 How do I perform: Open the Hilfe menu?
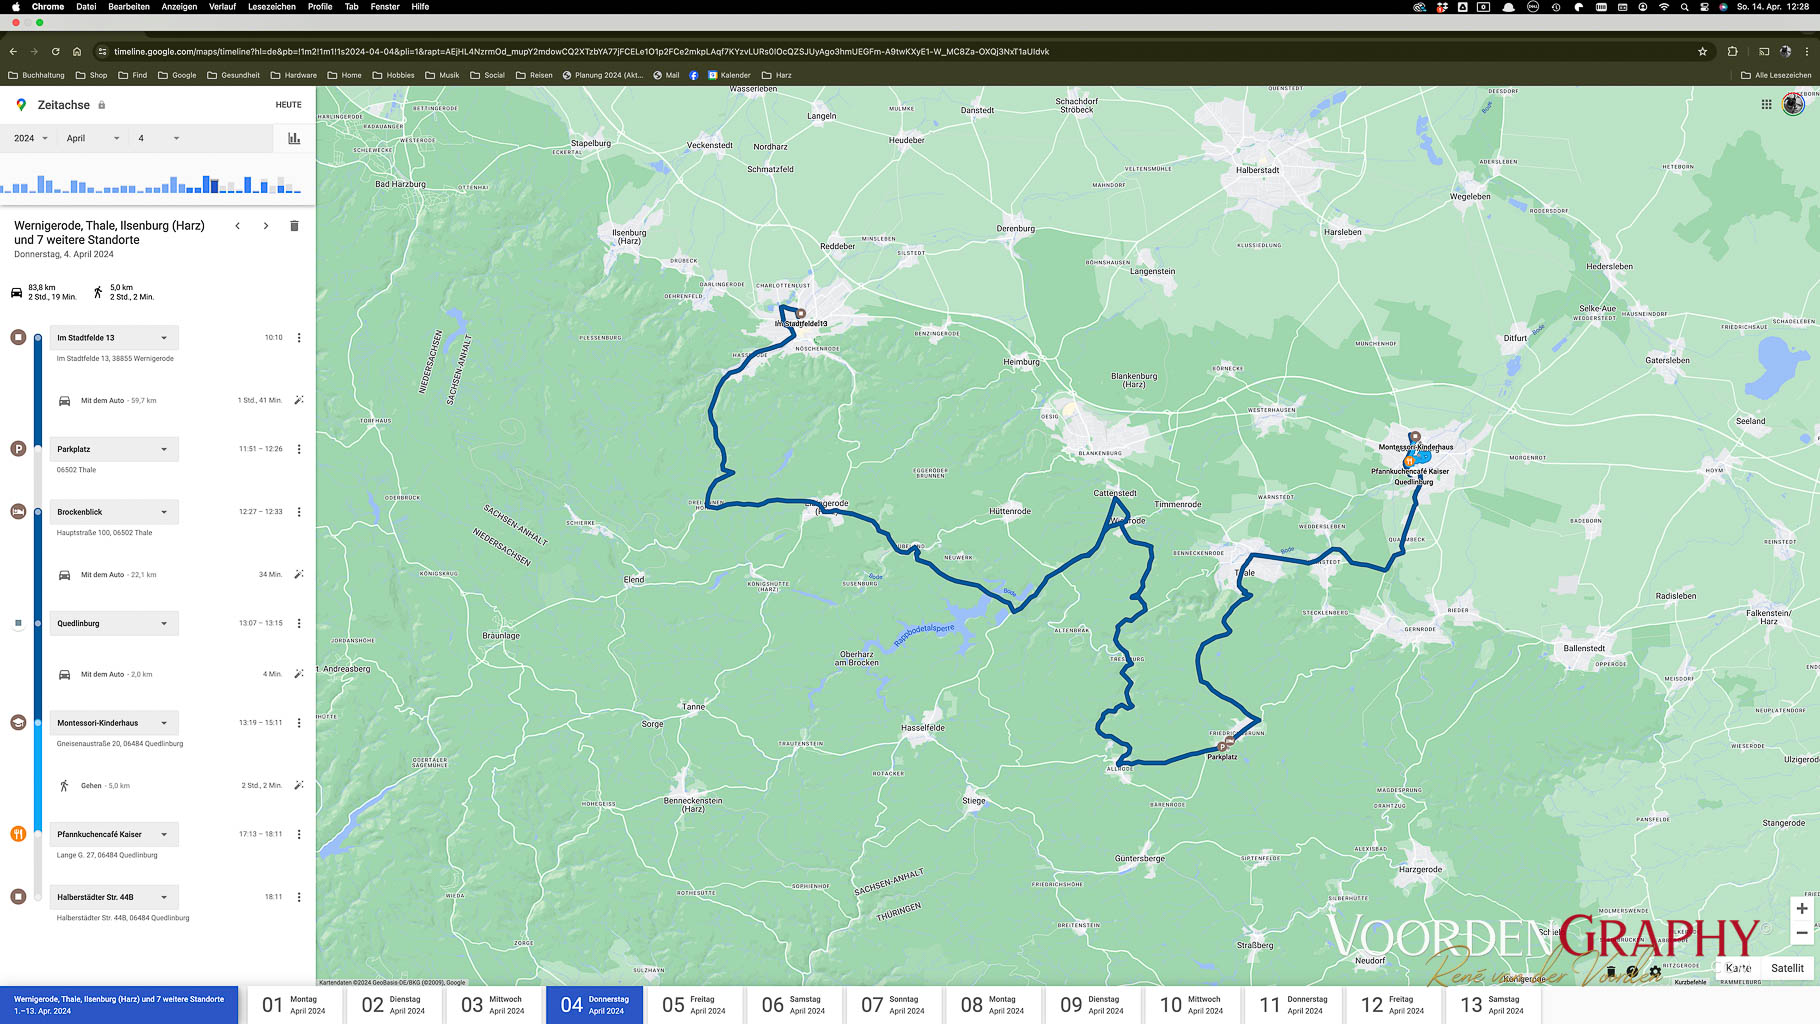pos(420,7)
